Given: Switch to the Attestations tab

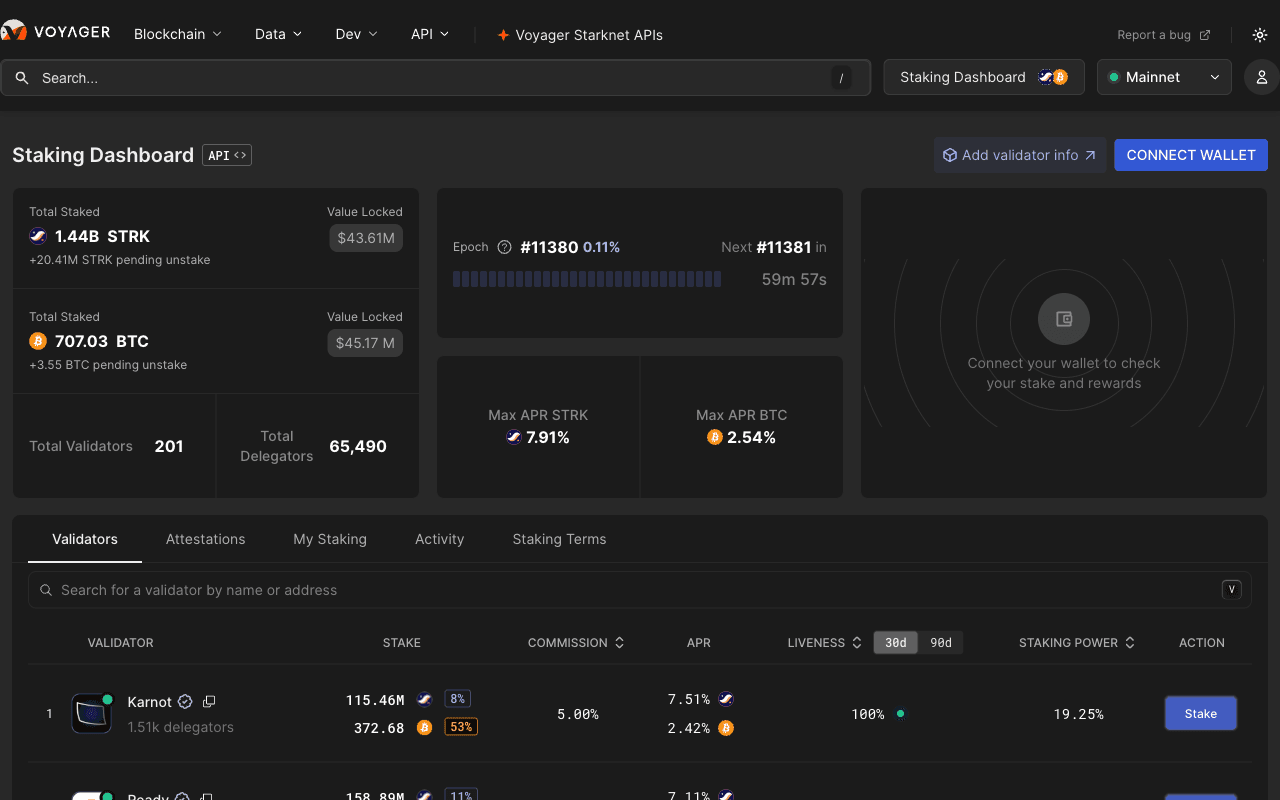Looking at the screenshot, I should [x=206, y=539].
